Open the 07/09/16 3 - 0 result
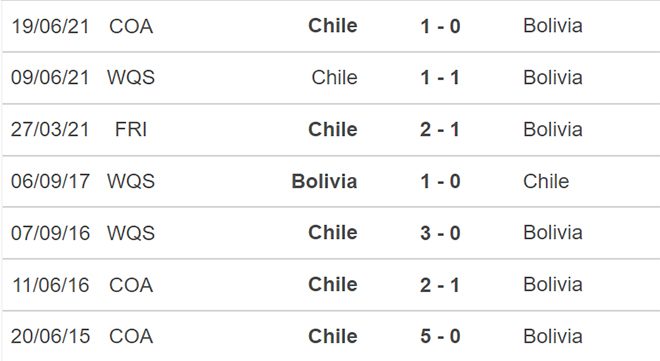This screenshot has height=361, width=660. pyautogui.click(x=440, y=233)
